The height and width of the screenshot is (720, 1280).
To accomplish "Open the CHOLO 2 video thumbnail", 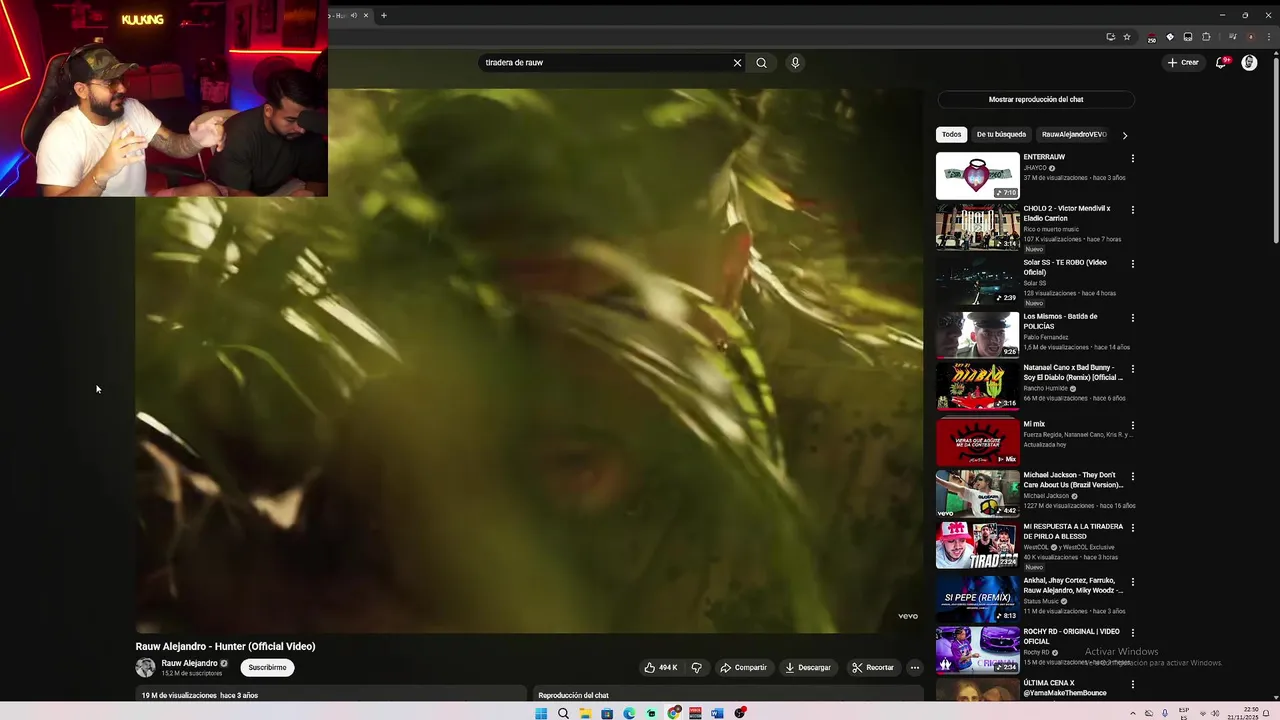I will click(x=977, y=227).
